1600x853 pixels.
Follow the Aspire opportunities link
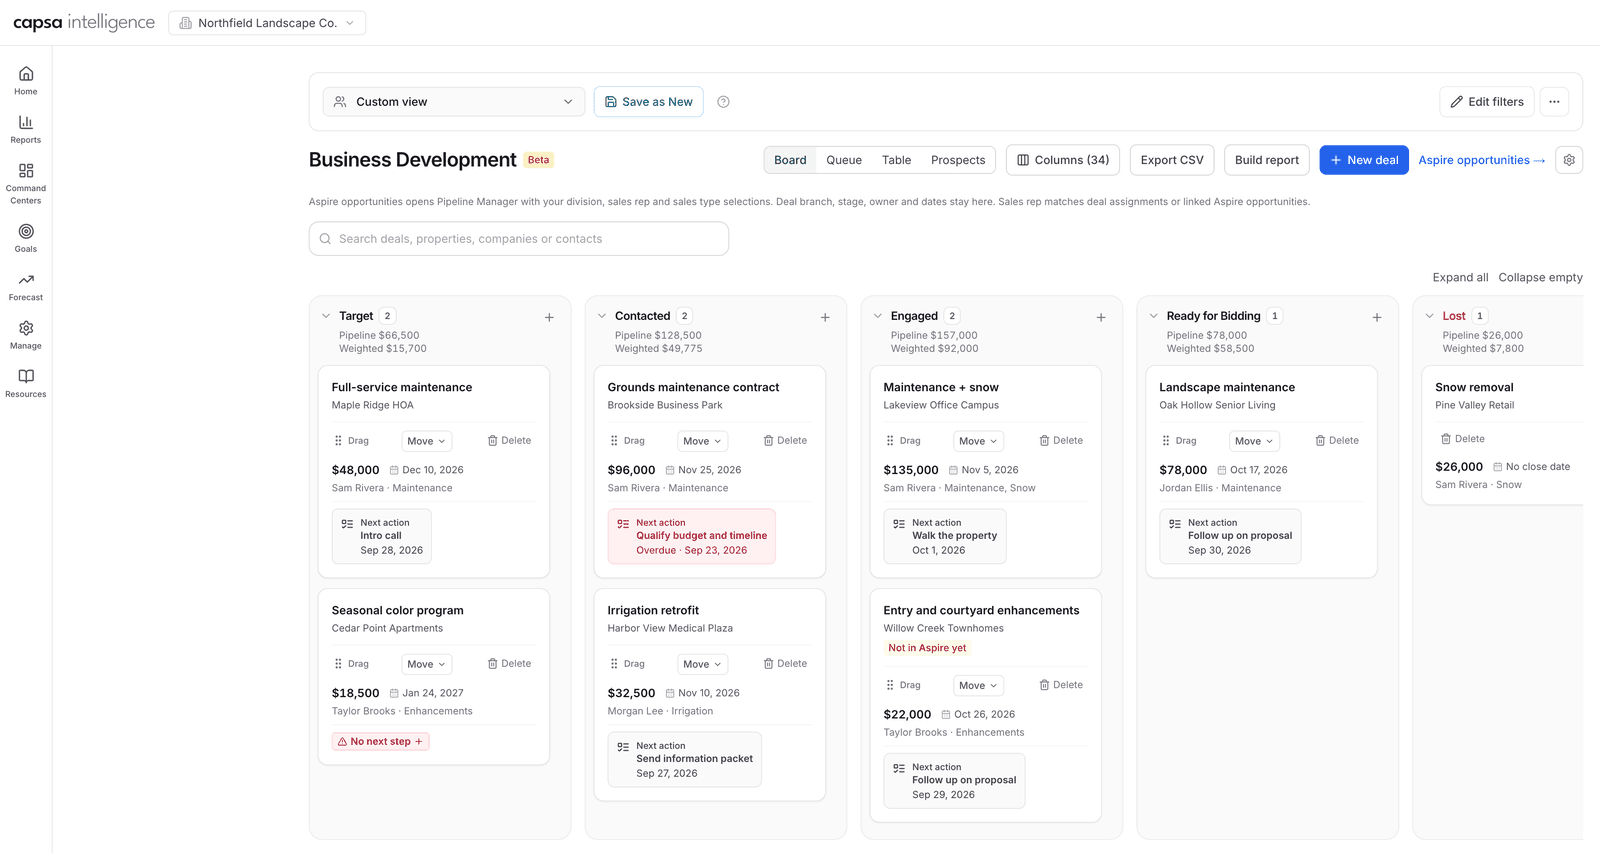pos(1482,160)
